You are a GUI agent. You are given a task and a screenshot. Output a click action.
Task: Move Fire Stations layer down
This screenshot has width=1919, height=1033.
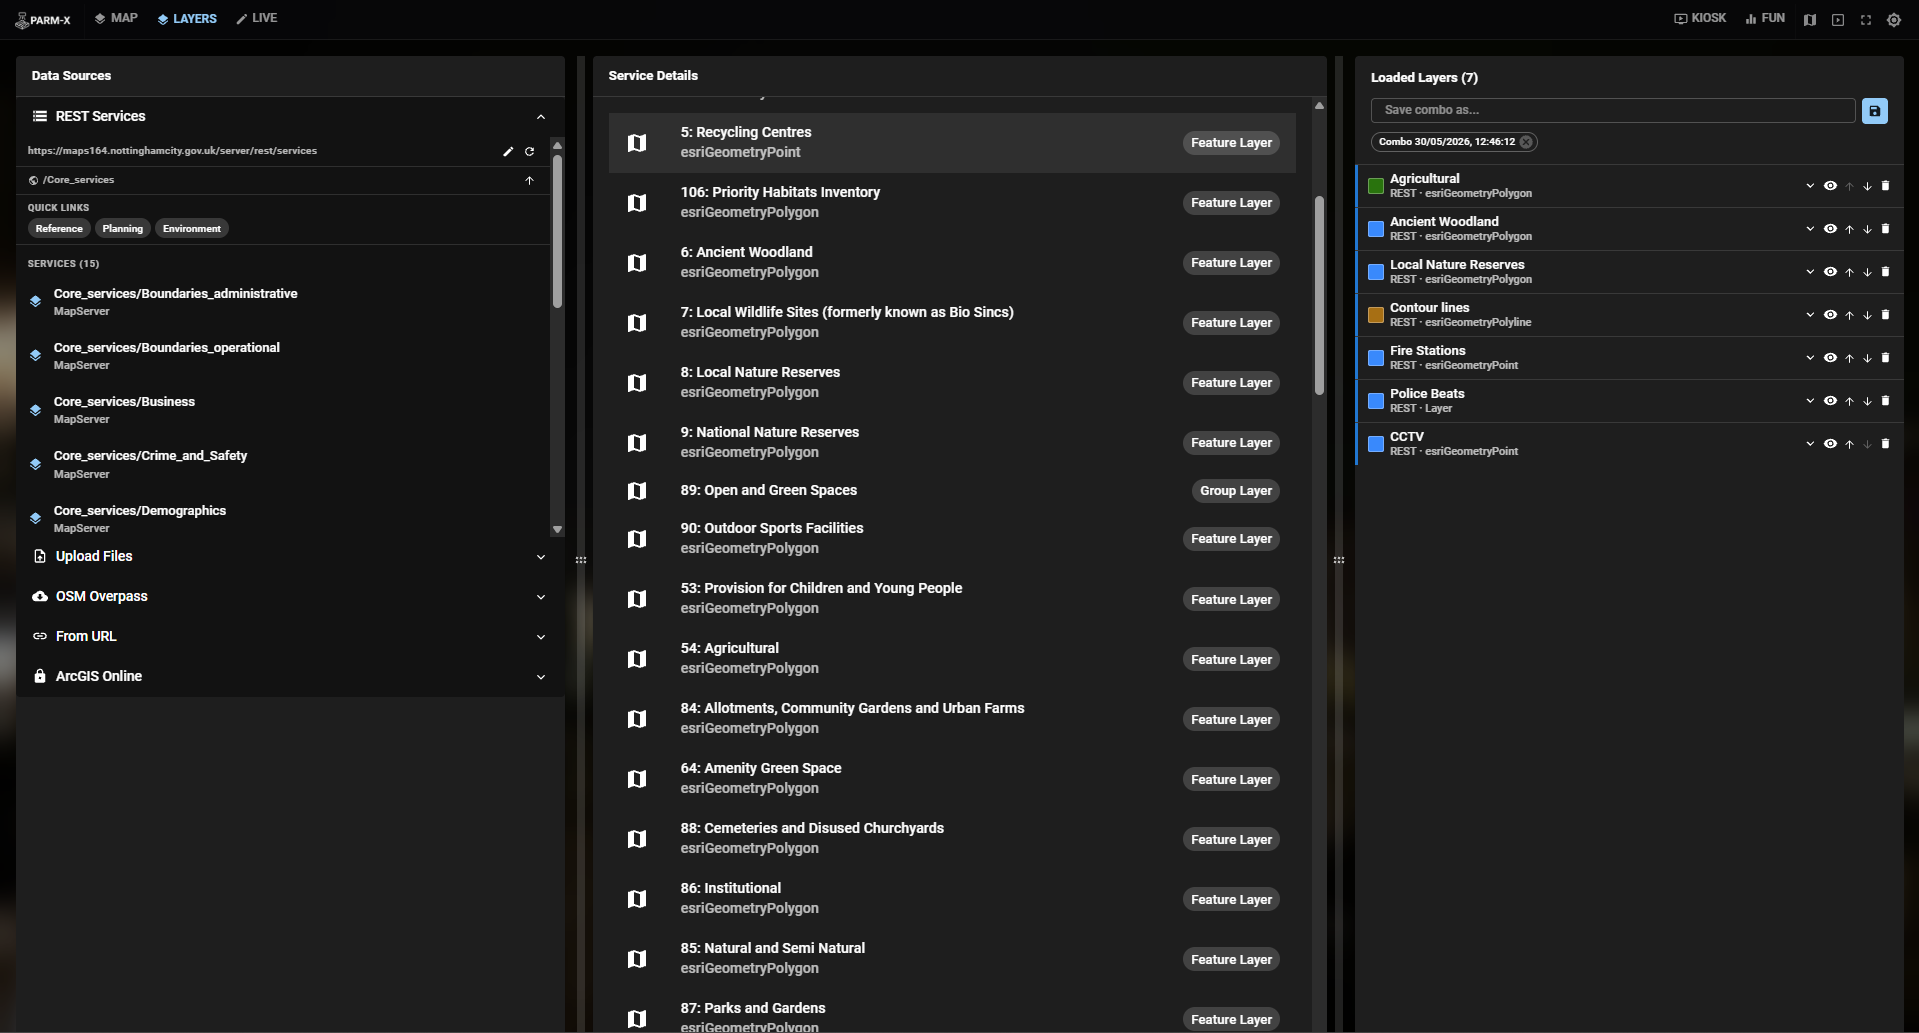tap(1867, 358)
